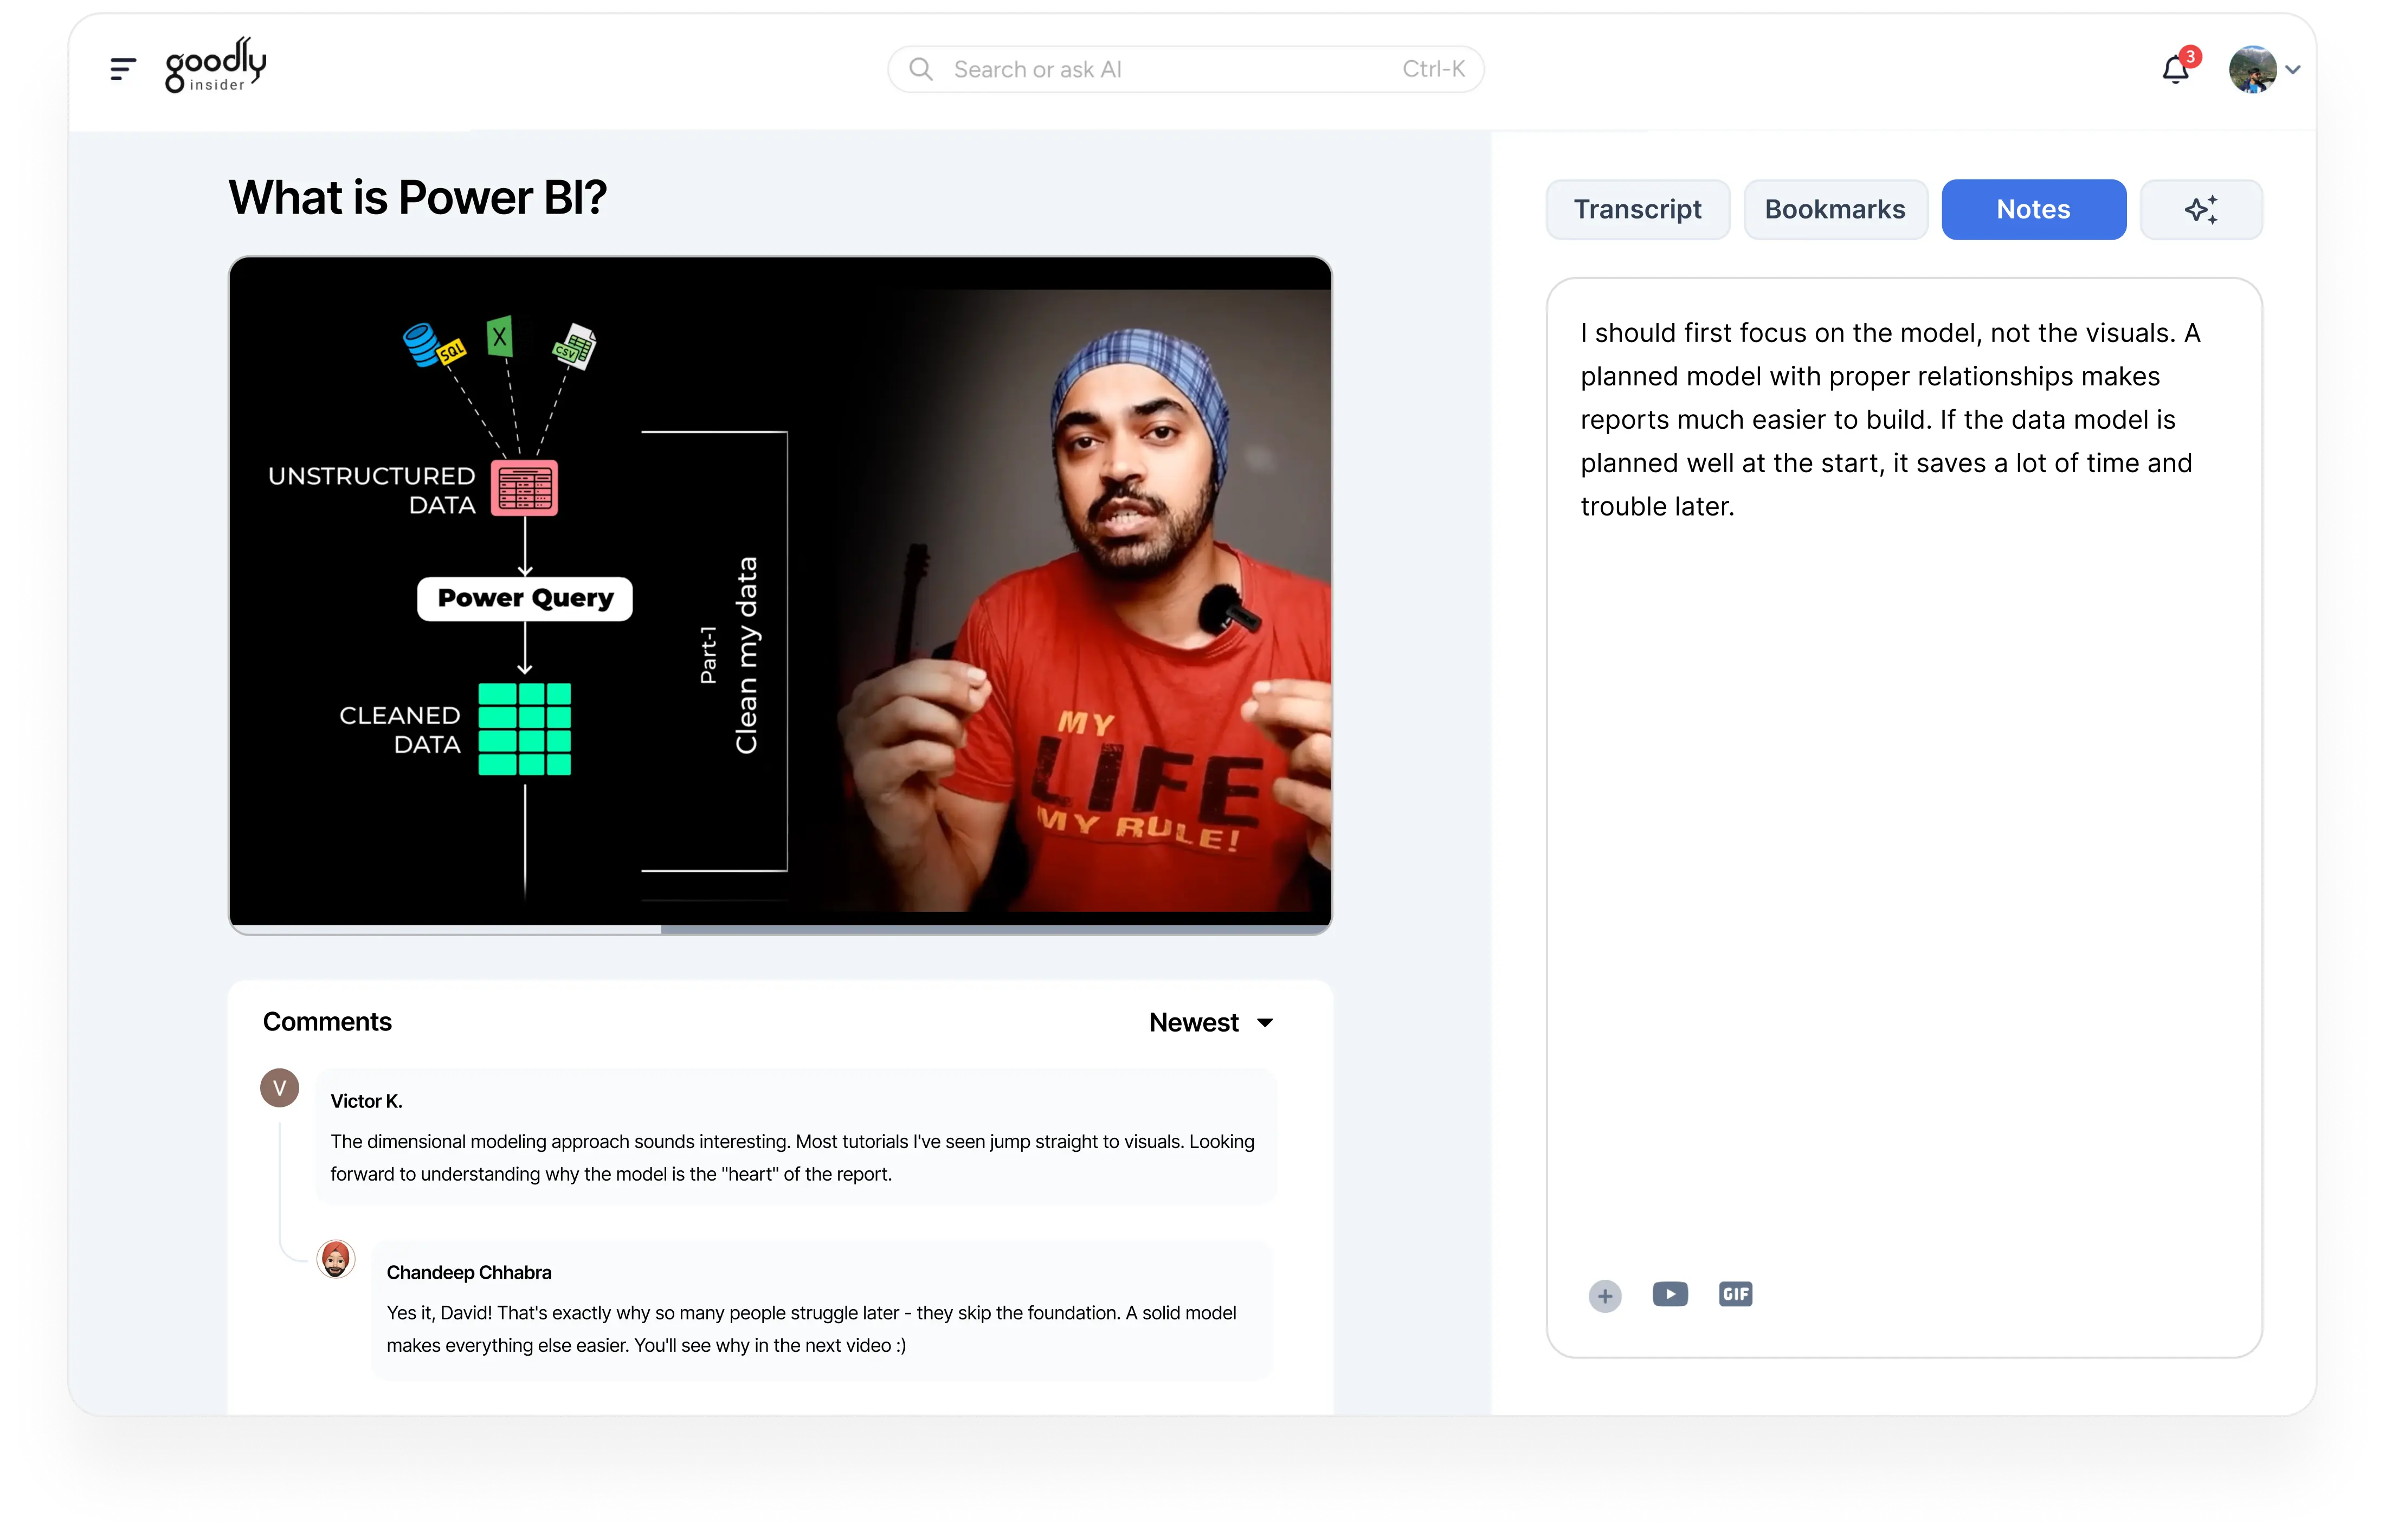Open the hamburger sidebar menu
Screen dimensions: 2385x1540
122,69
